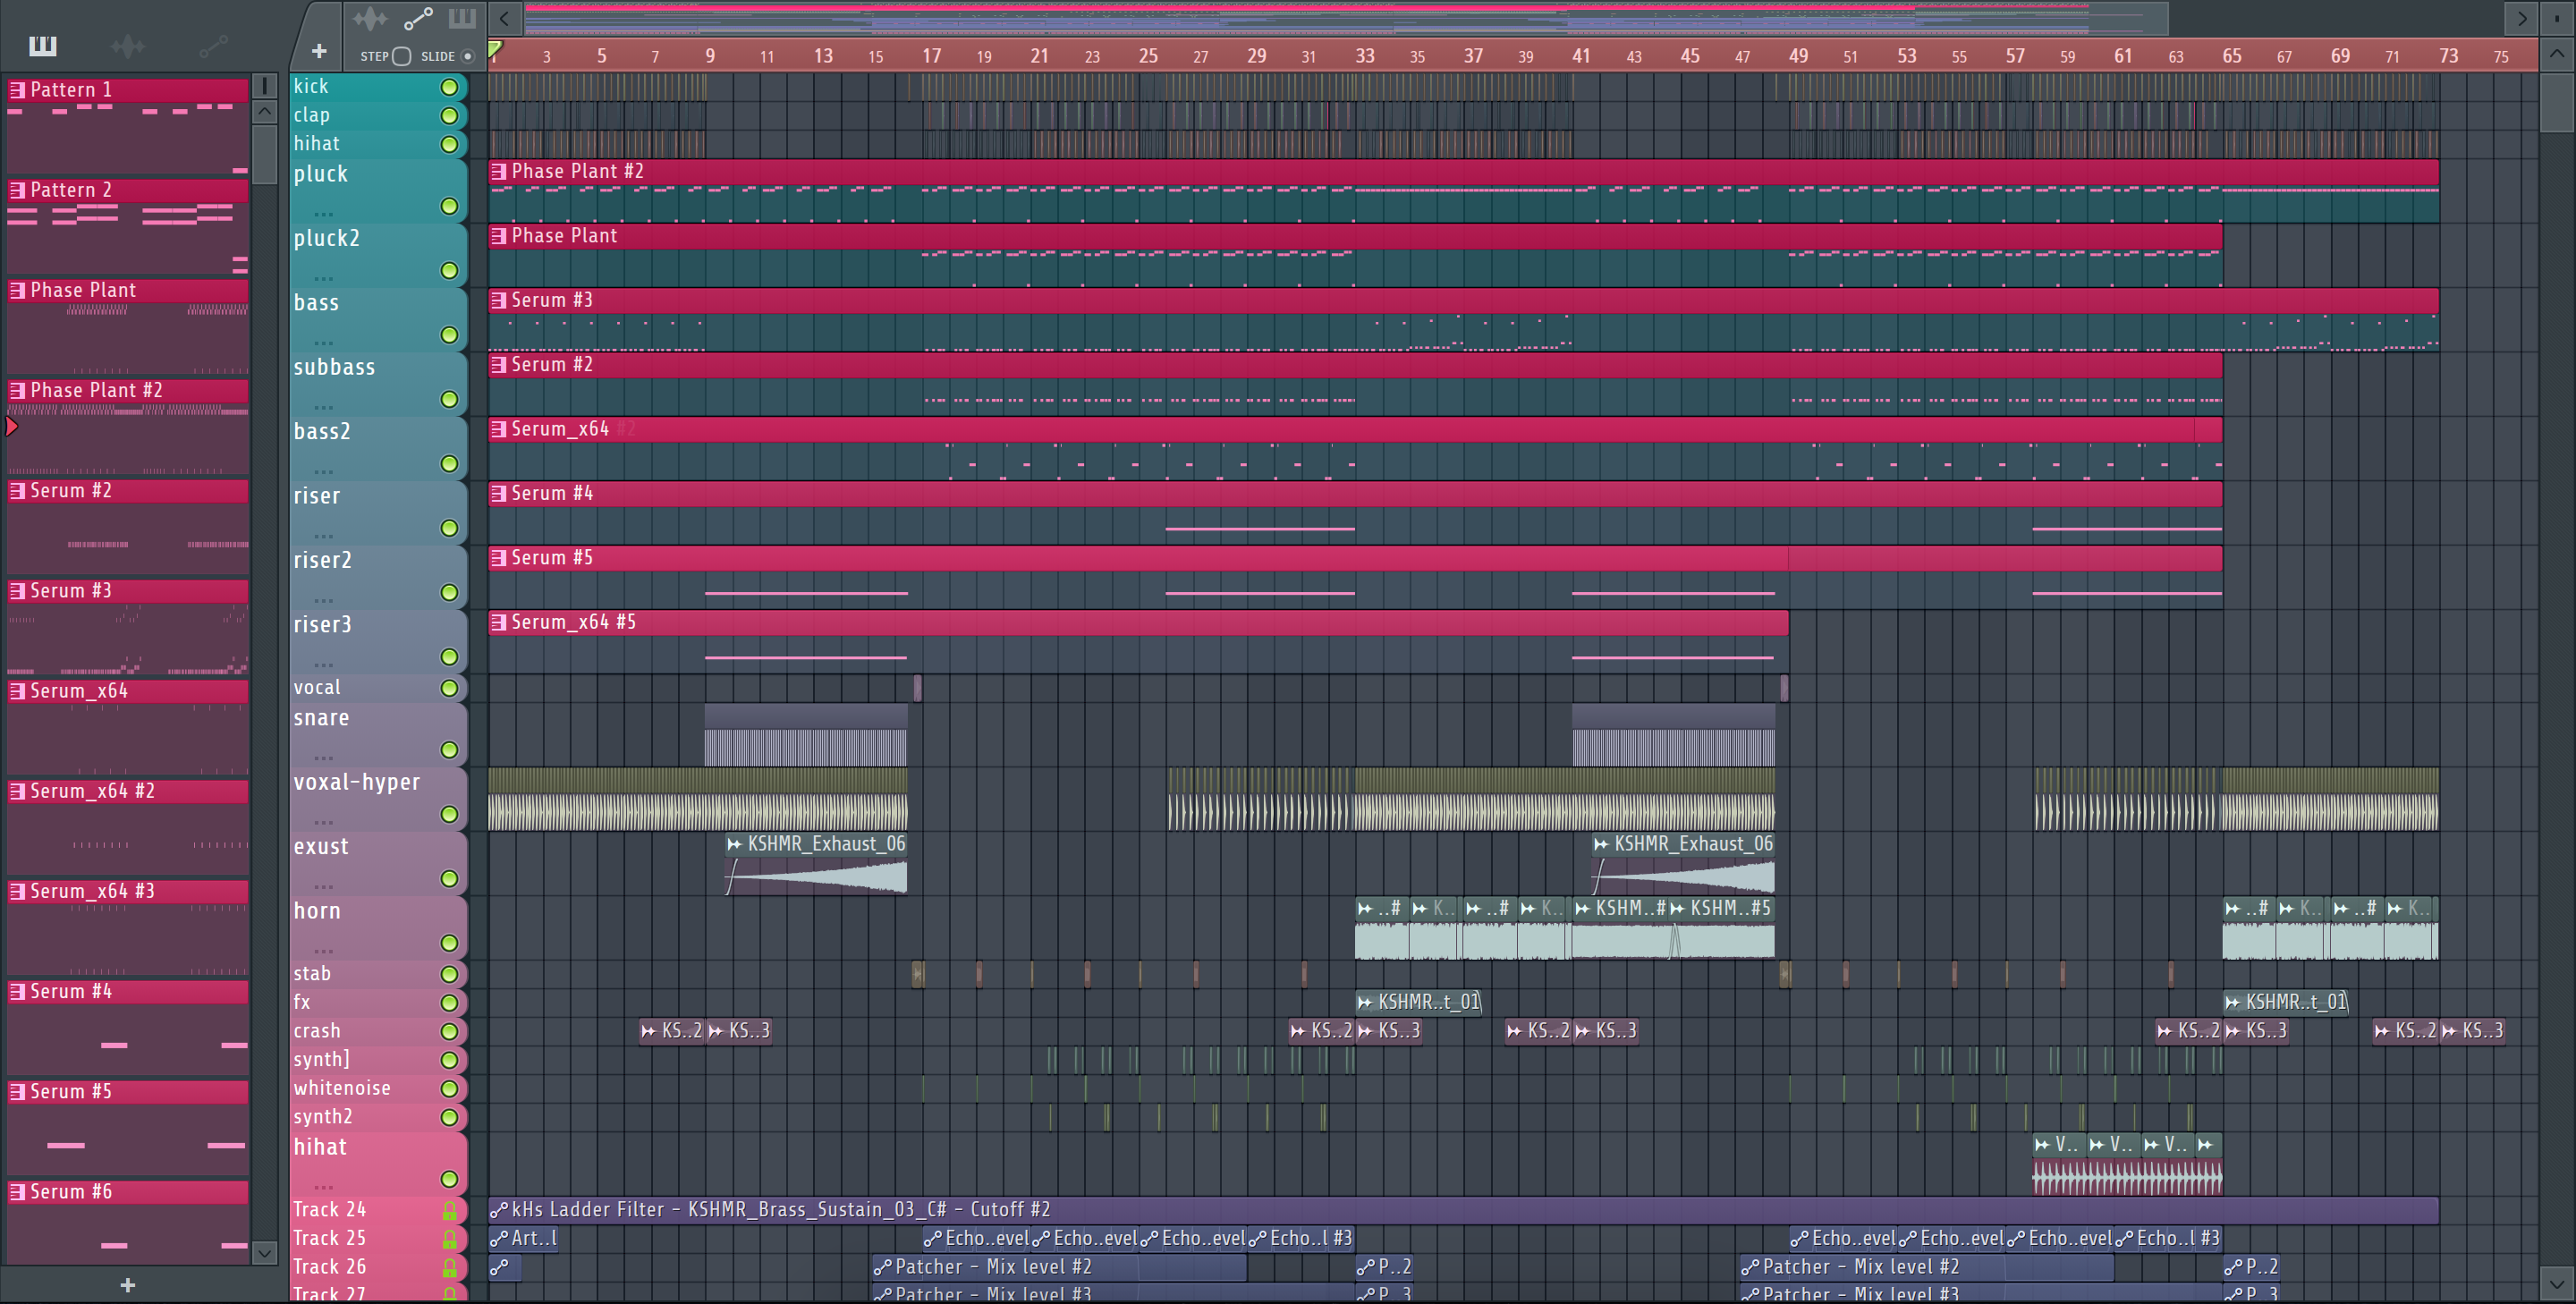This screenshot has width=2576, height=1304.
Task: Click bar 17 on the timeline ruler
Action: tap(931, 56)
